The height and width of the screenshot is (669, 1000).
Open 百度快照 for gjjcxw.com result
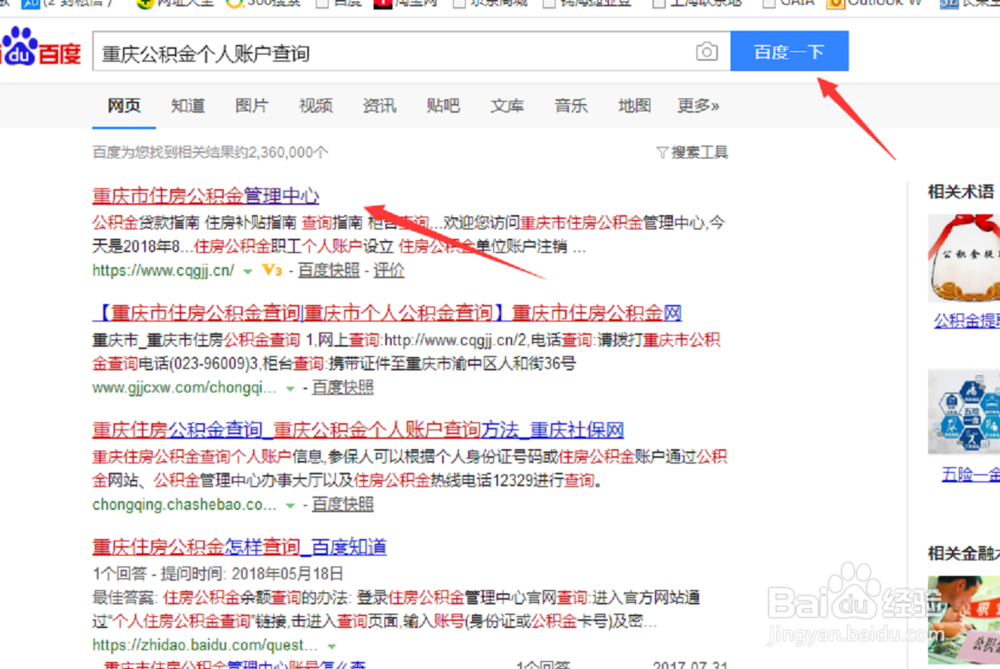click(342, 387)
